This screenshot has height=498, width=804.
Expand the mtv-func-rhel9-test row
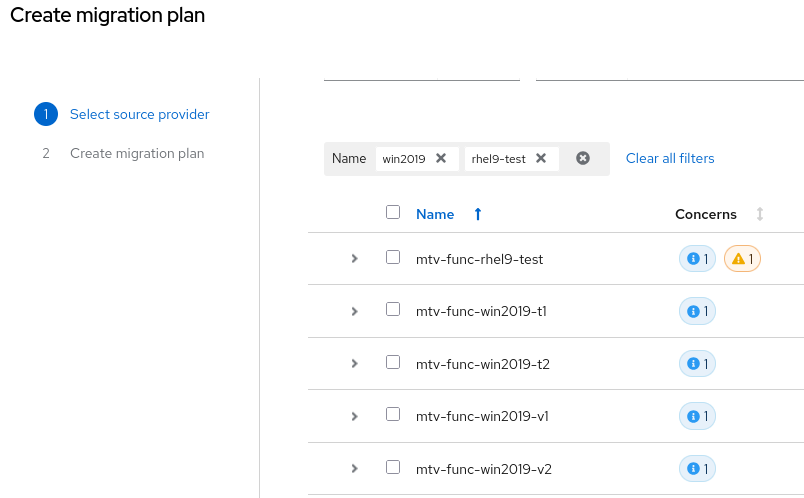coord(354,259)
